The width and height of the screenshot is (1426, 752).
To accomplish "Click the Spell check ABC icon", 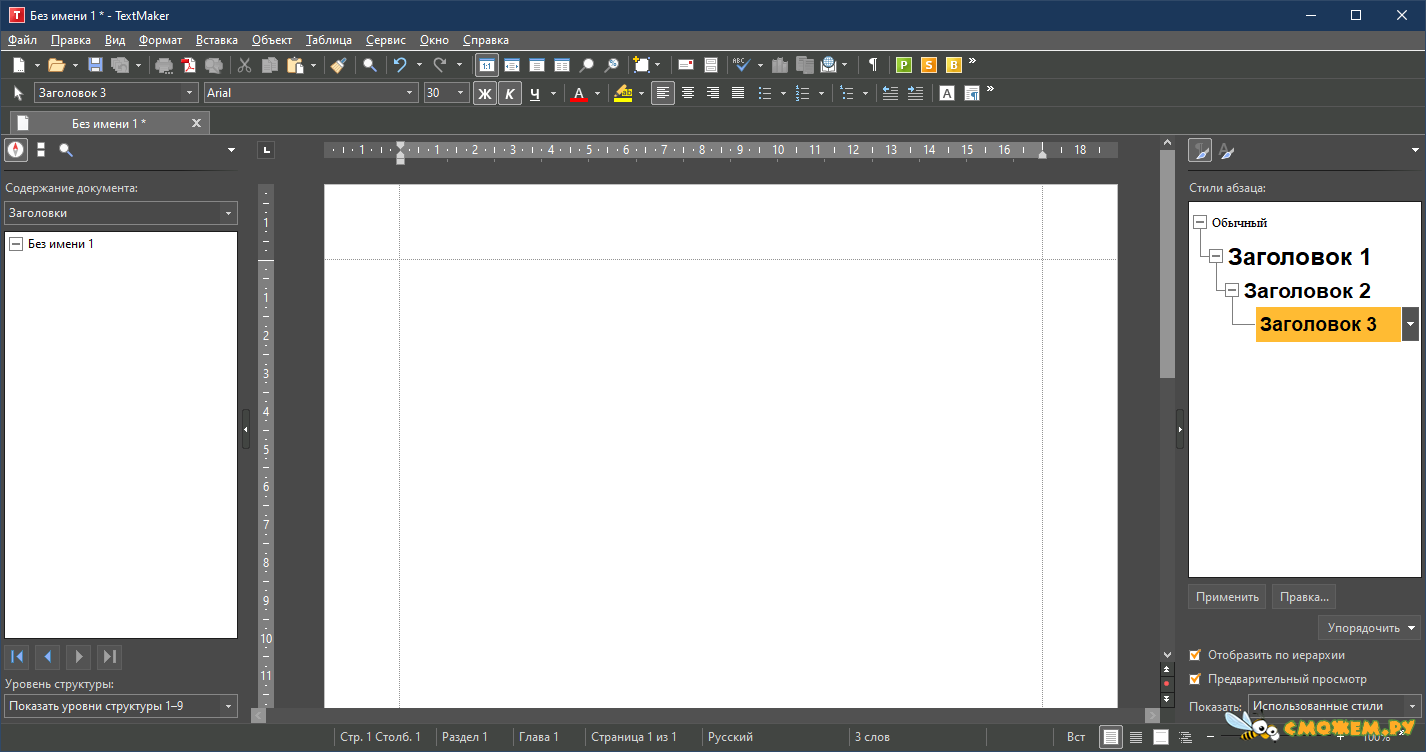I will pyautogui.click(x=741, y=65).
